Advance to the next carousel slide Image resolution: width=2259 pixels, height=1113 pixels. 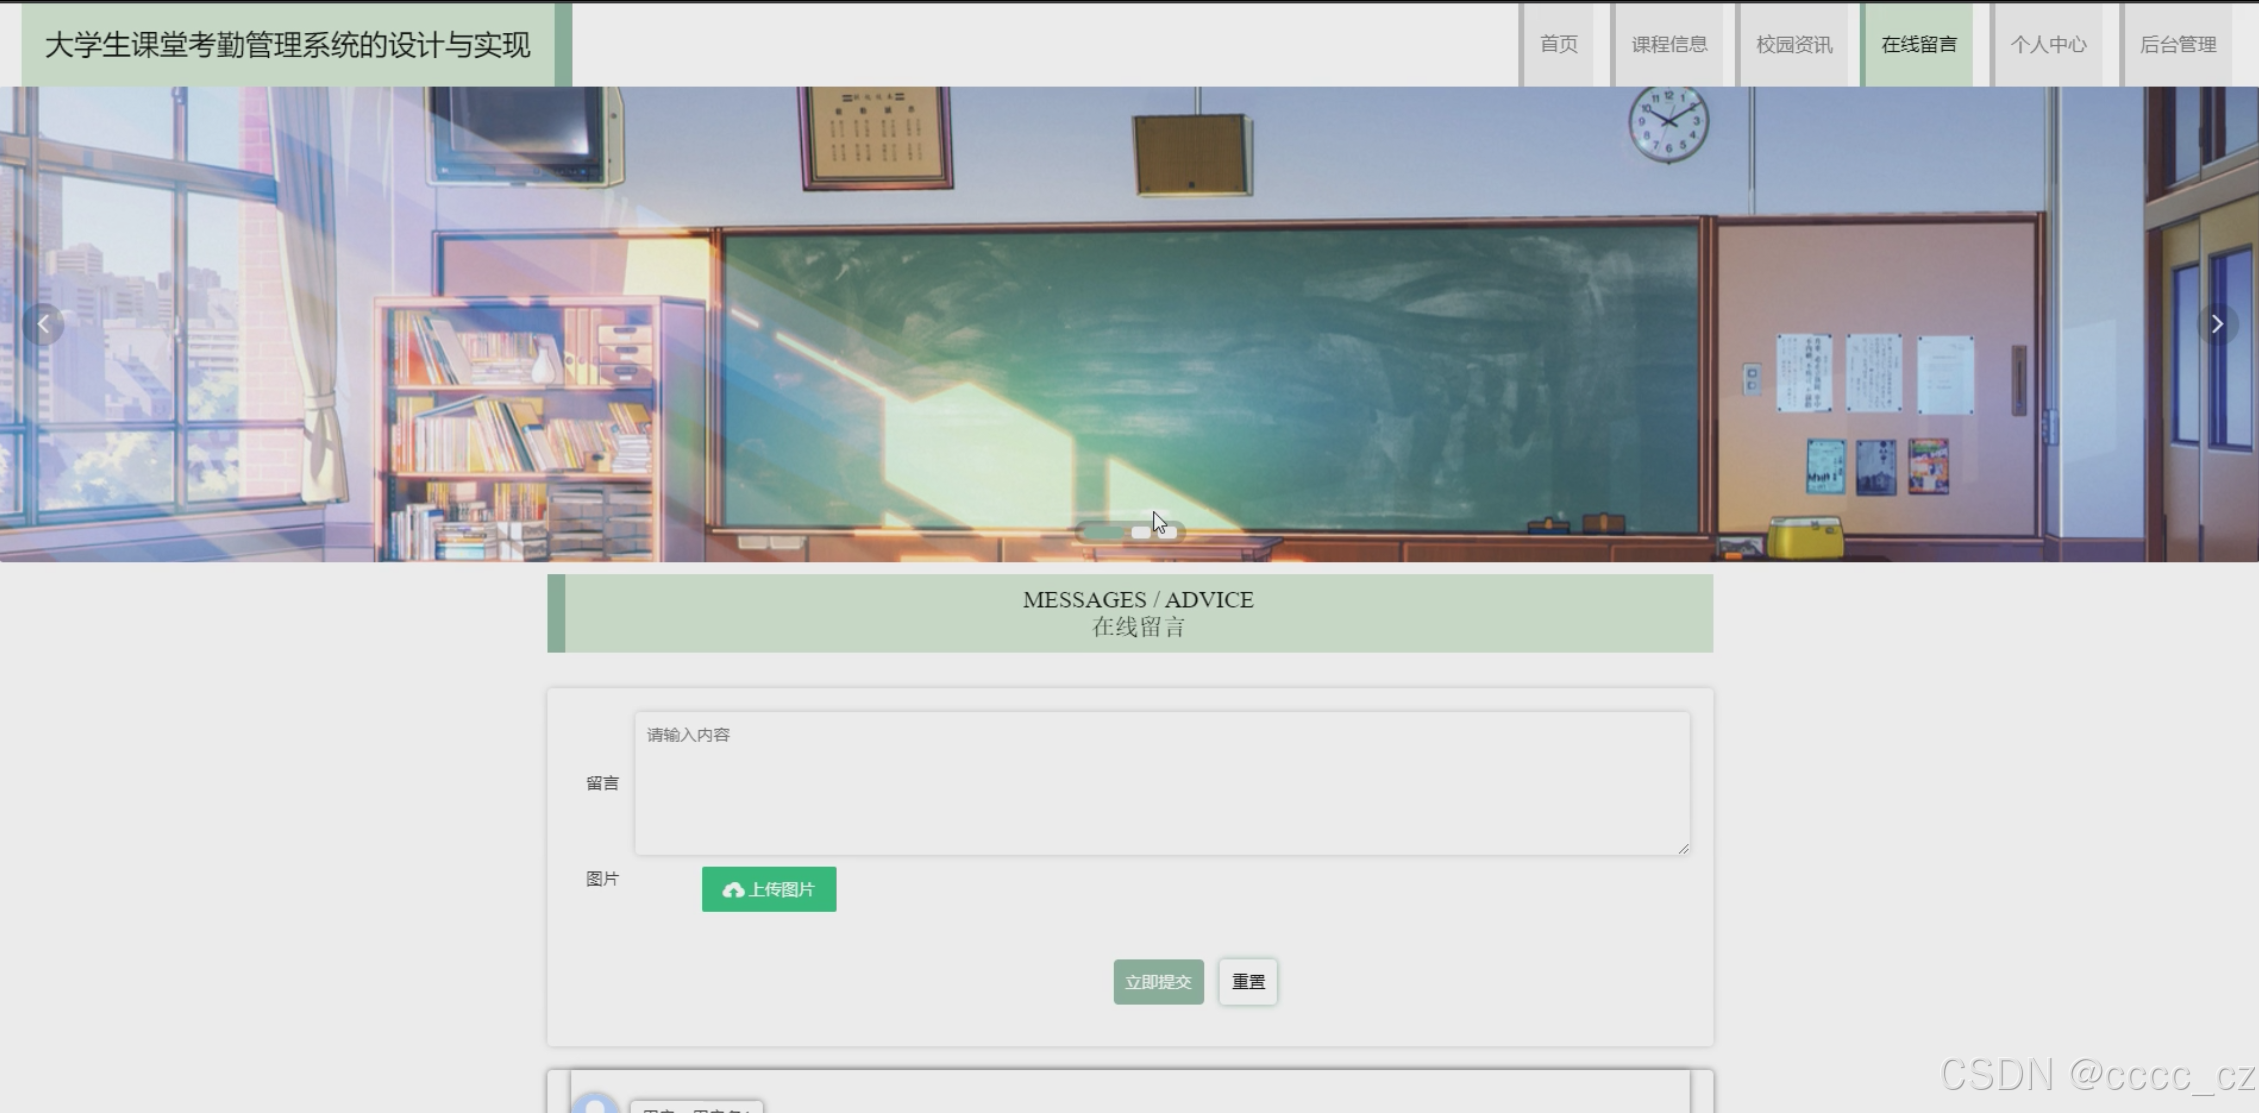coord(2216,324)
